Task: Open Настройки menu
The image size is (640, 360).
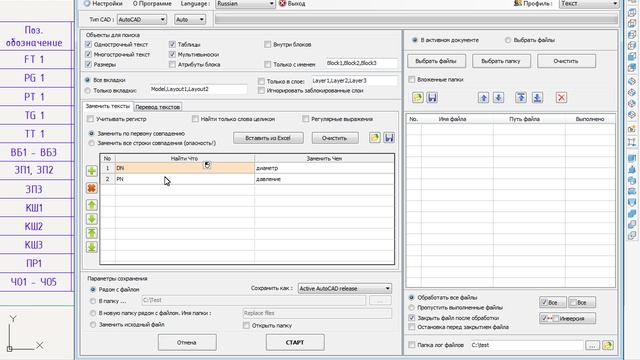Action: (107, 4)
